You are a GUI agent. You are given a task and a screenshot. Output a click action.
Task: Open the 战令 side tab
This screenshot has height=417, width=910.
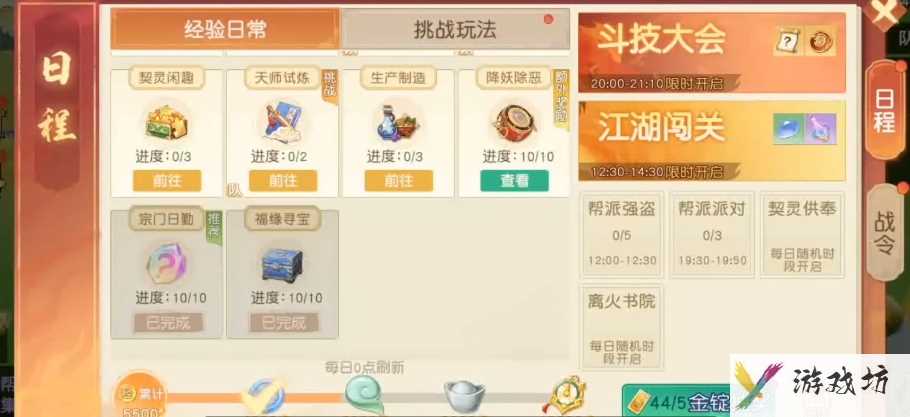[885, 232]
